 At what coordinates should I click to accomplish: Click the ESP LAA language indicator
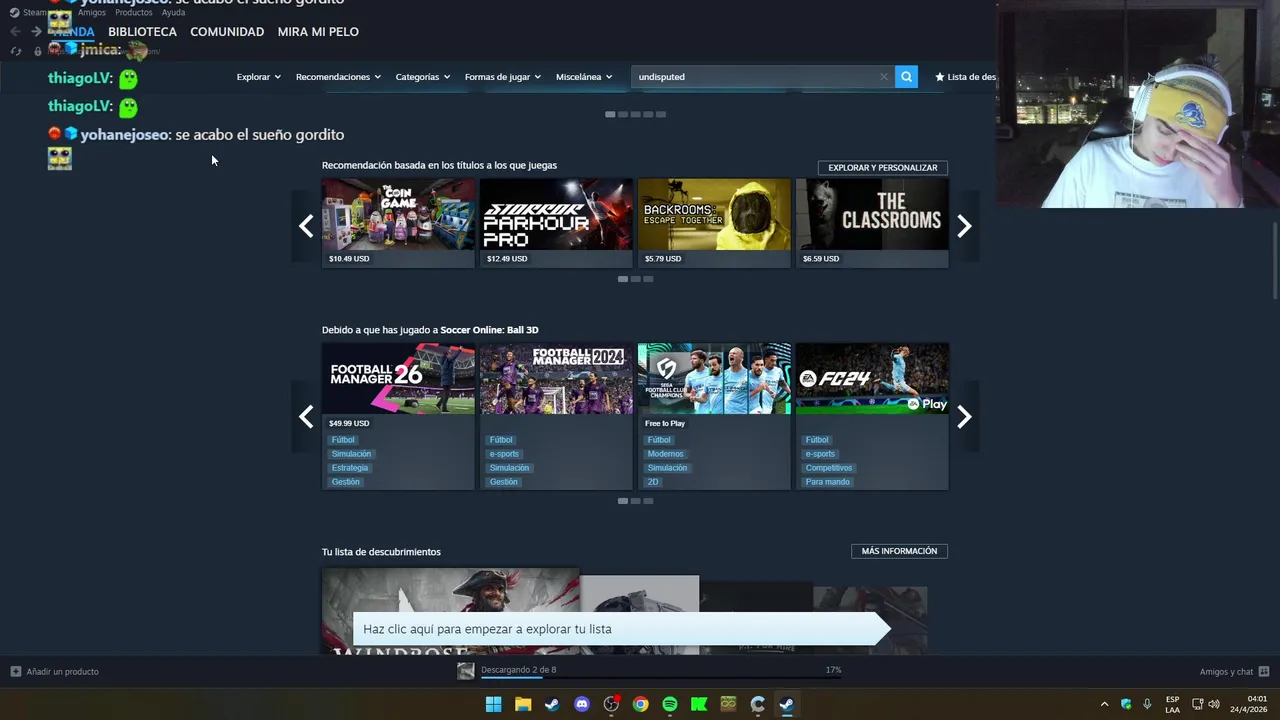(1172, 704)
